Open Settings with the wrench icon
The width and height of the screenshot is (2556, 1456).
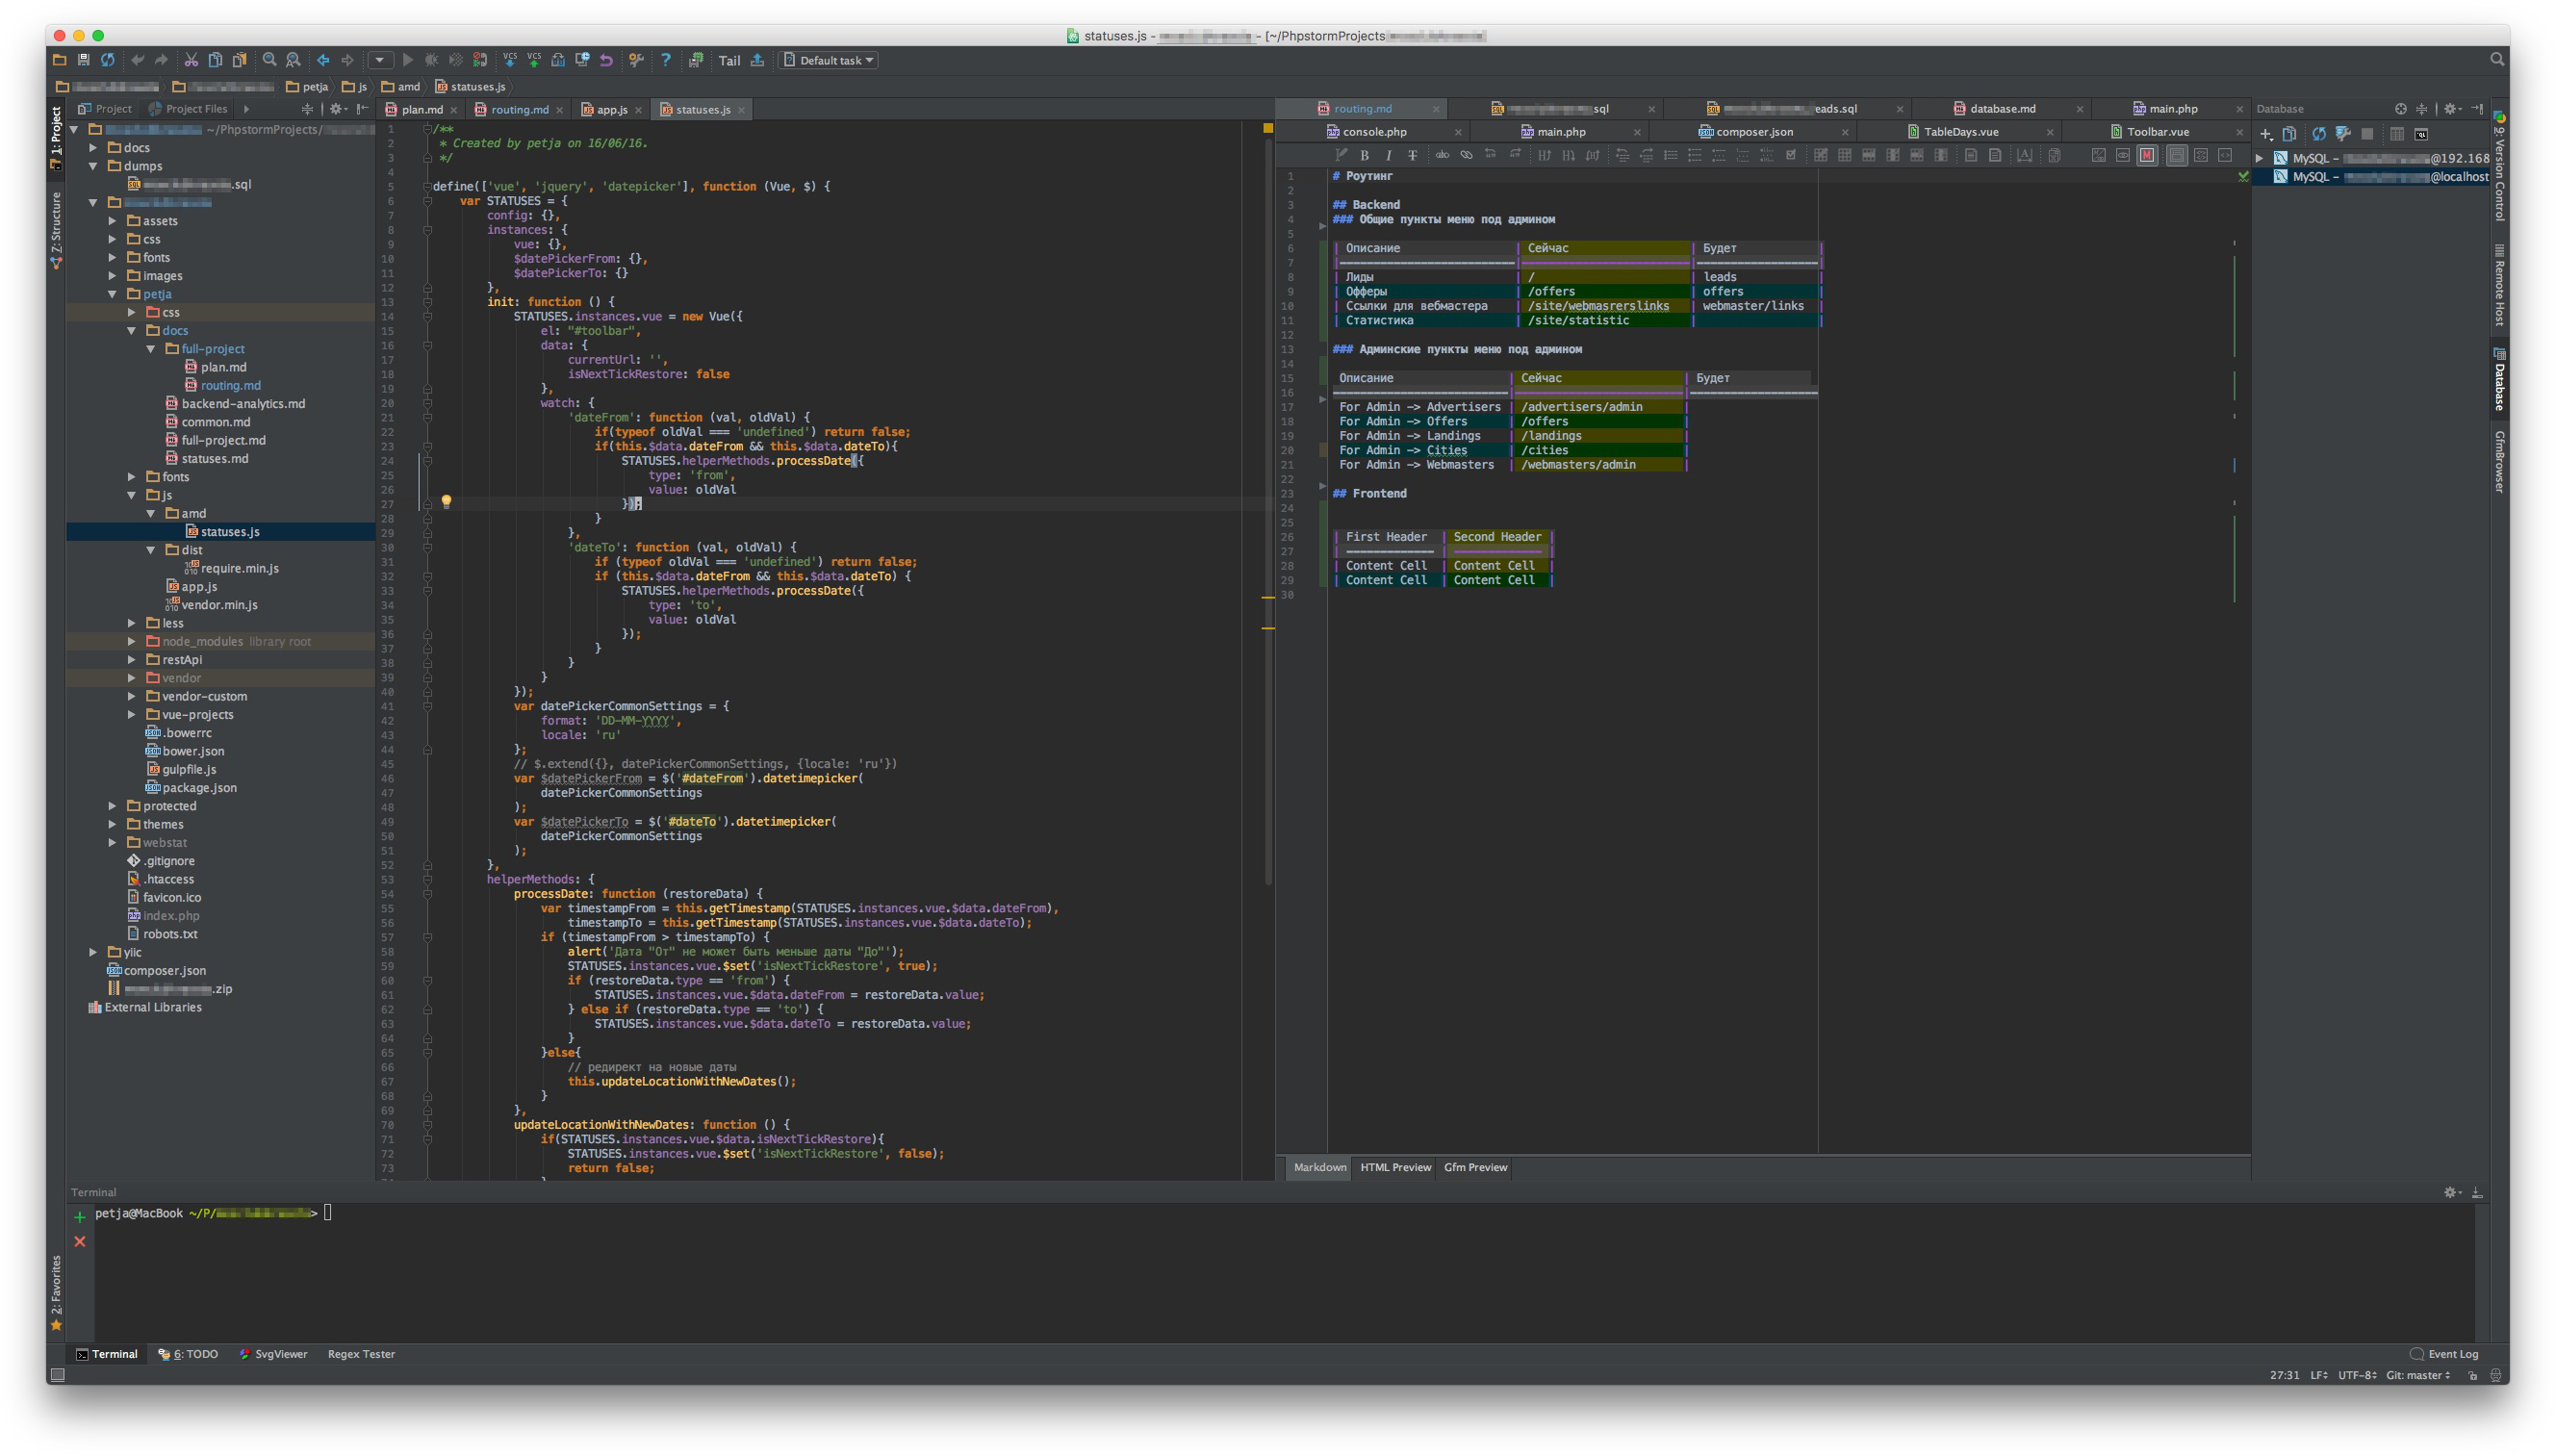(x=636, y=60)
